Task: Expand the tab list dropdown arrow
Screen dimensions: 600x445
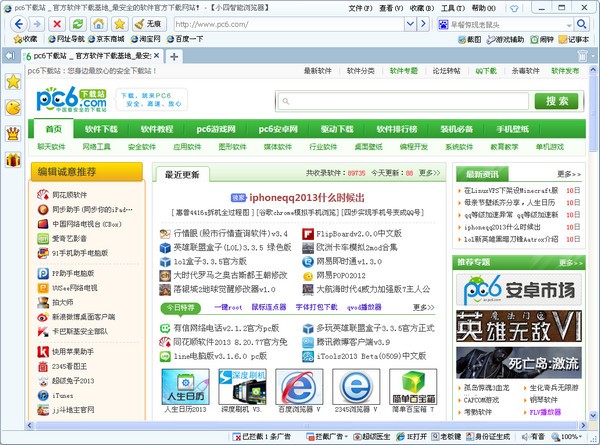Action: (593, 56)
